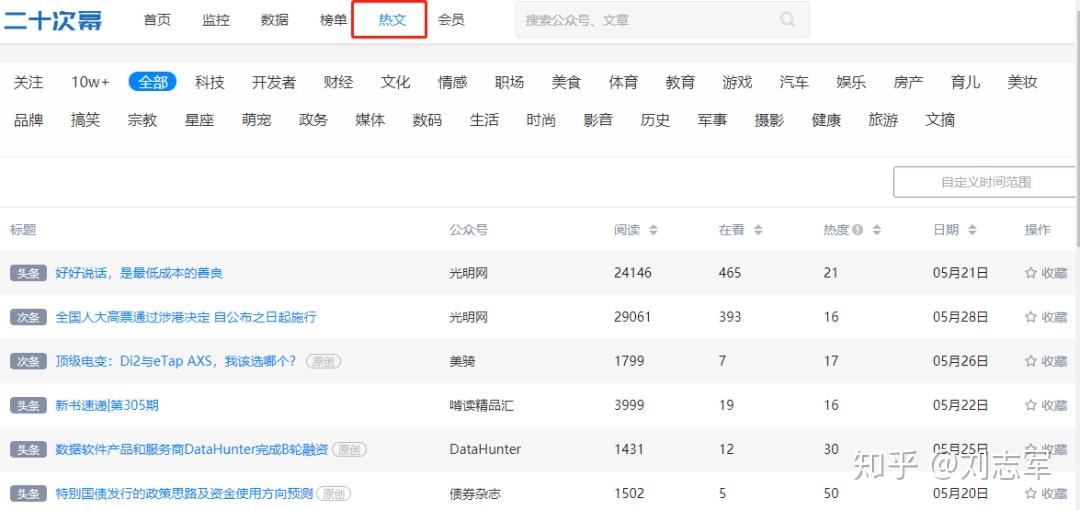This screenshot has width=1080, height=510.
Task: Sort by 热度 column arrows
Action: pos(877,230)
